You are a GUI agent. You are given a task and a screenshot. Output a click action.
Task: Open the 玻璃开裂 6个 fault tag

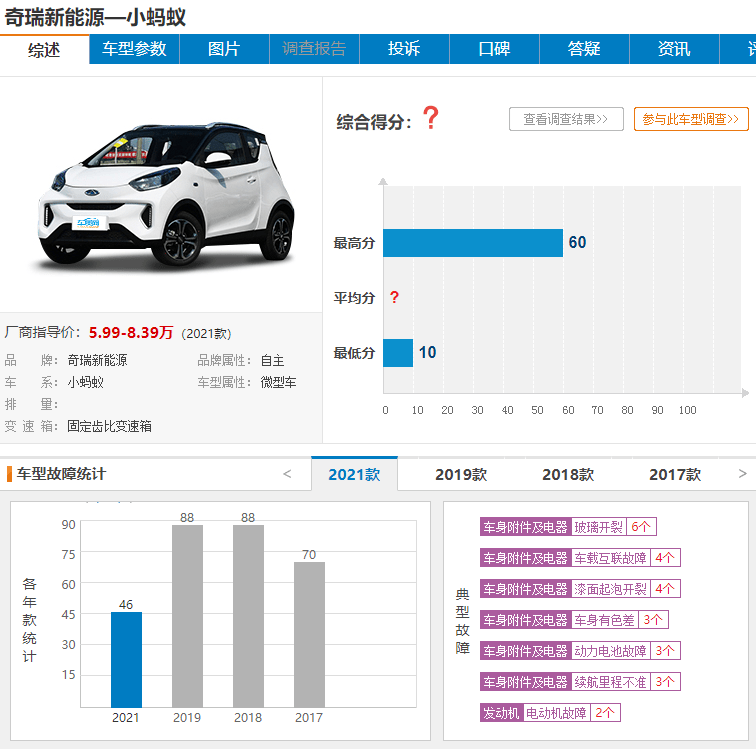pyautogui.click(x=568, y=527)
